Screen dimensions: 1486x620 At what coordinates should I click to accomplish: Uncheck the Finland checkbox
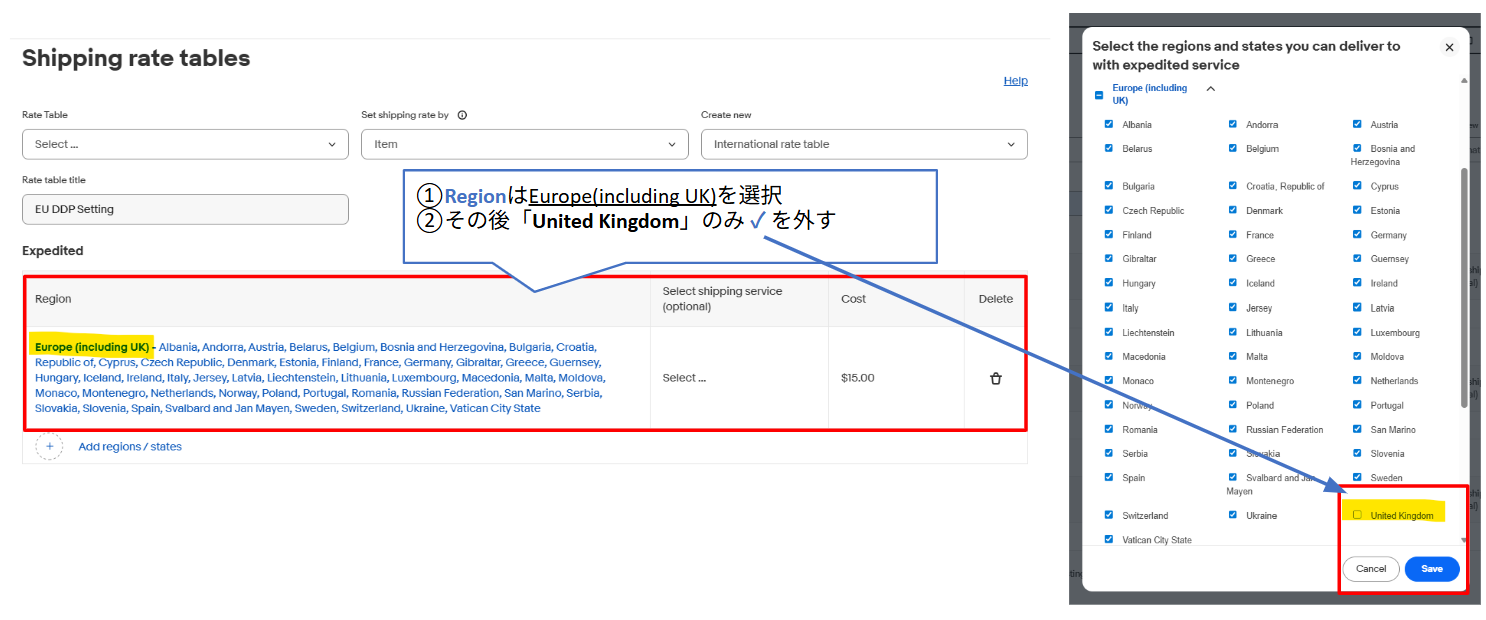[1108, 234]
